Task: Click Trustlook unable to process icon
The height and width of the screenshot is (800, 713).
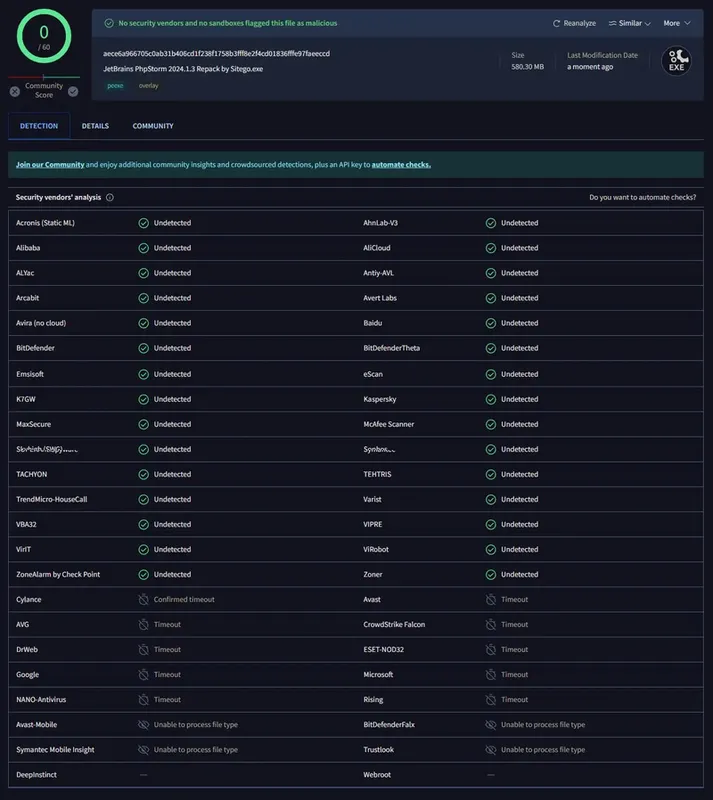Action: [x=490, y=749]
